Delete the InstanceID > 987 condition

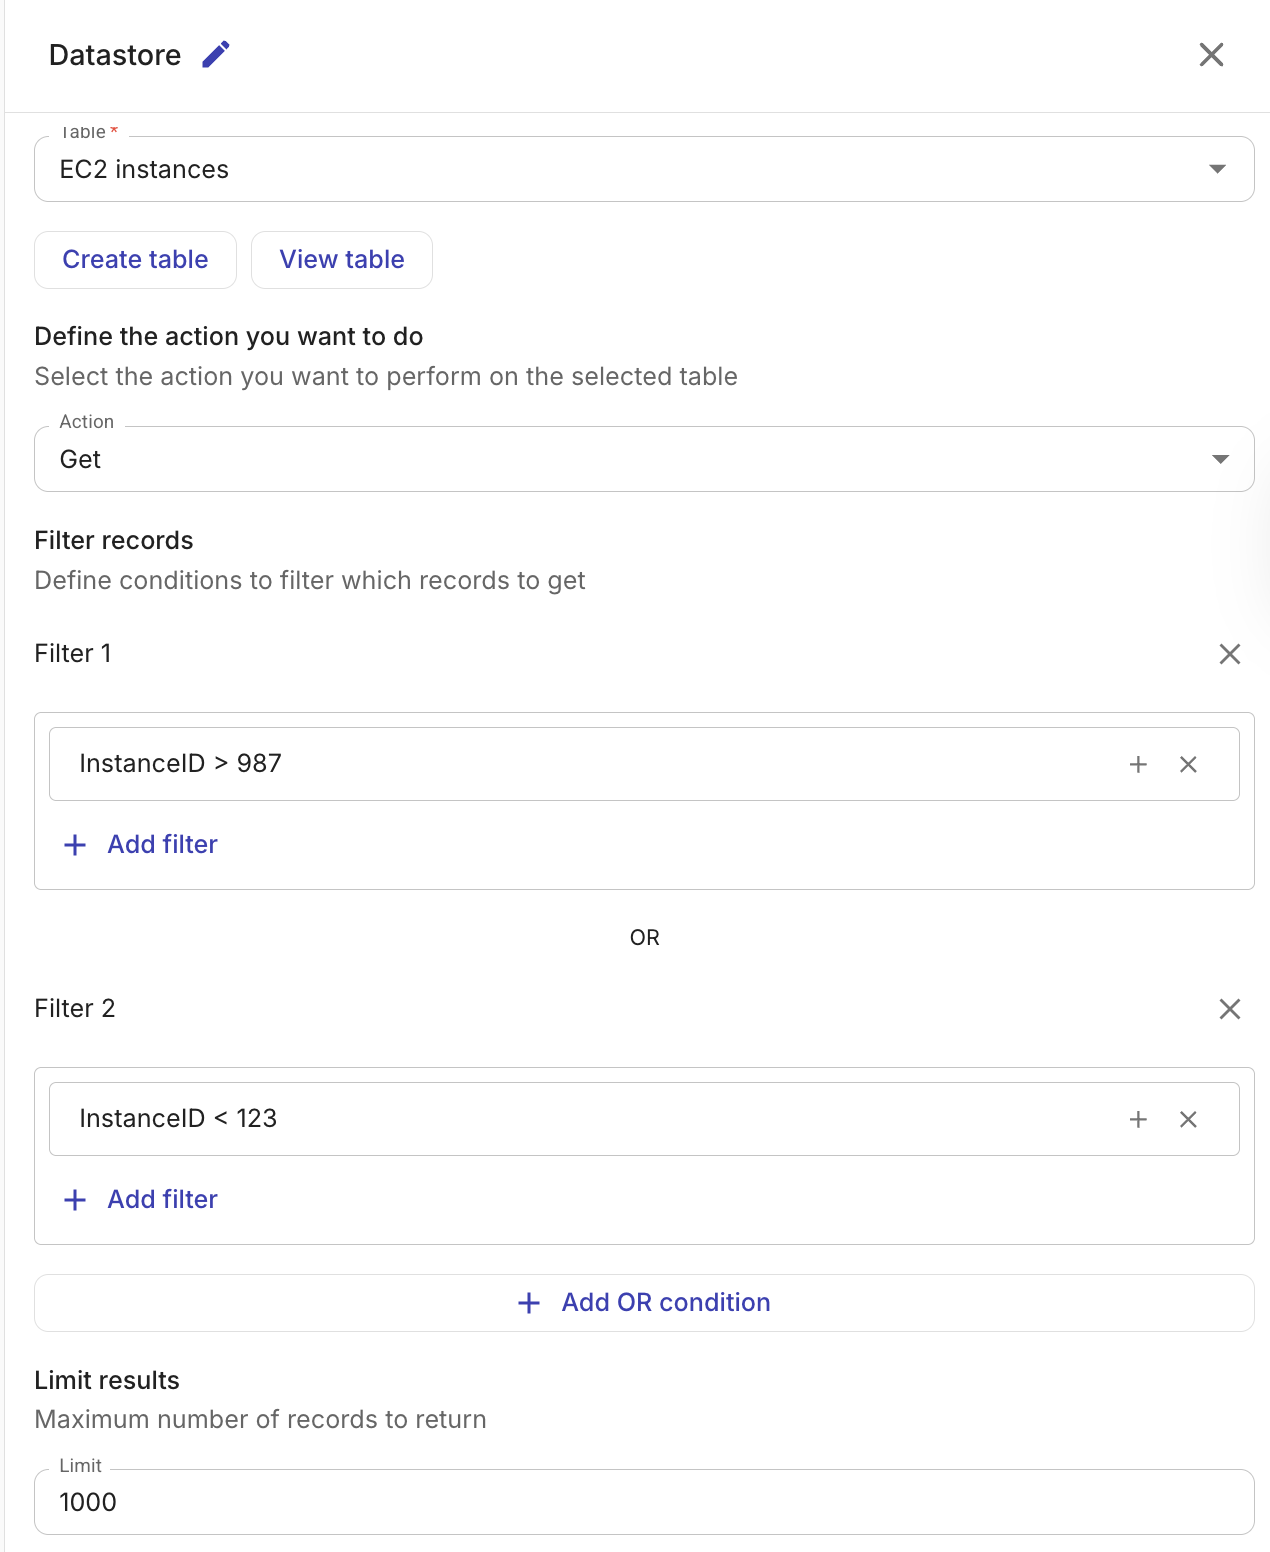coord(1188,765)
